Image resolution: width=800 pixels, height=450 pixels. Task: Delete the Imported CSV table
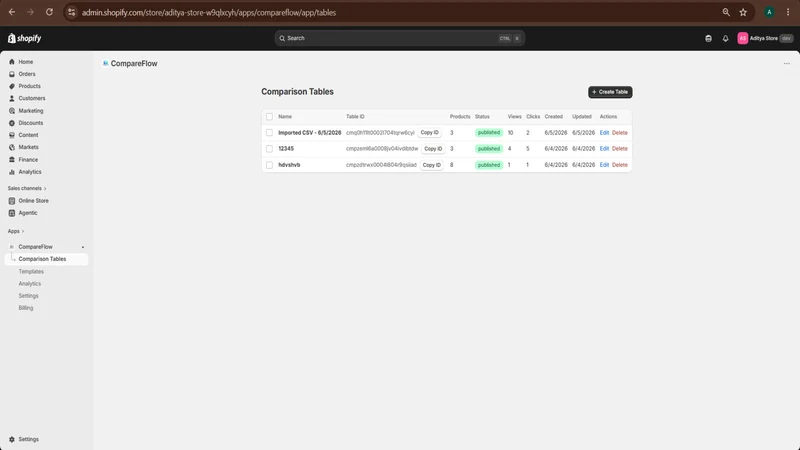click(620, 133)
